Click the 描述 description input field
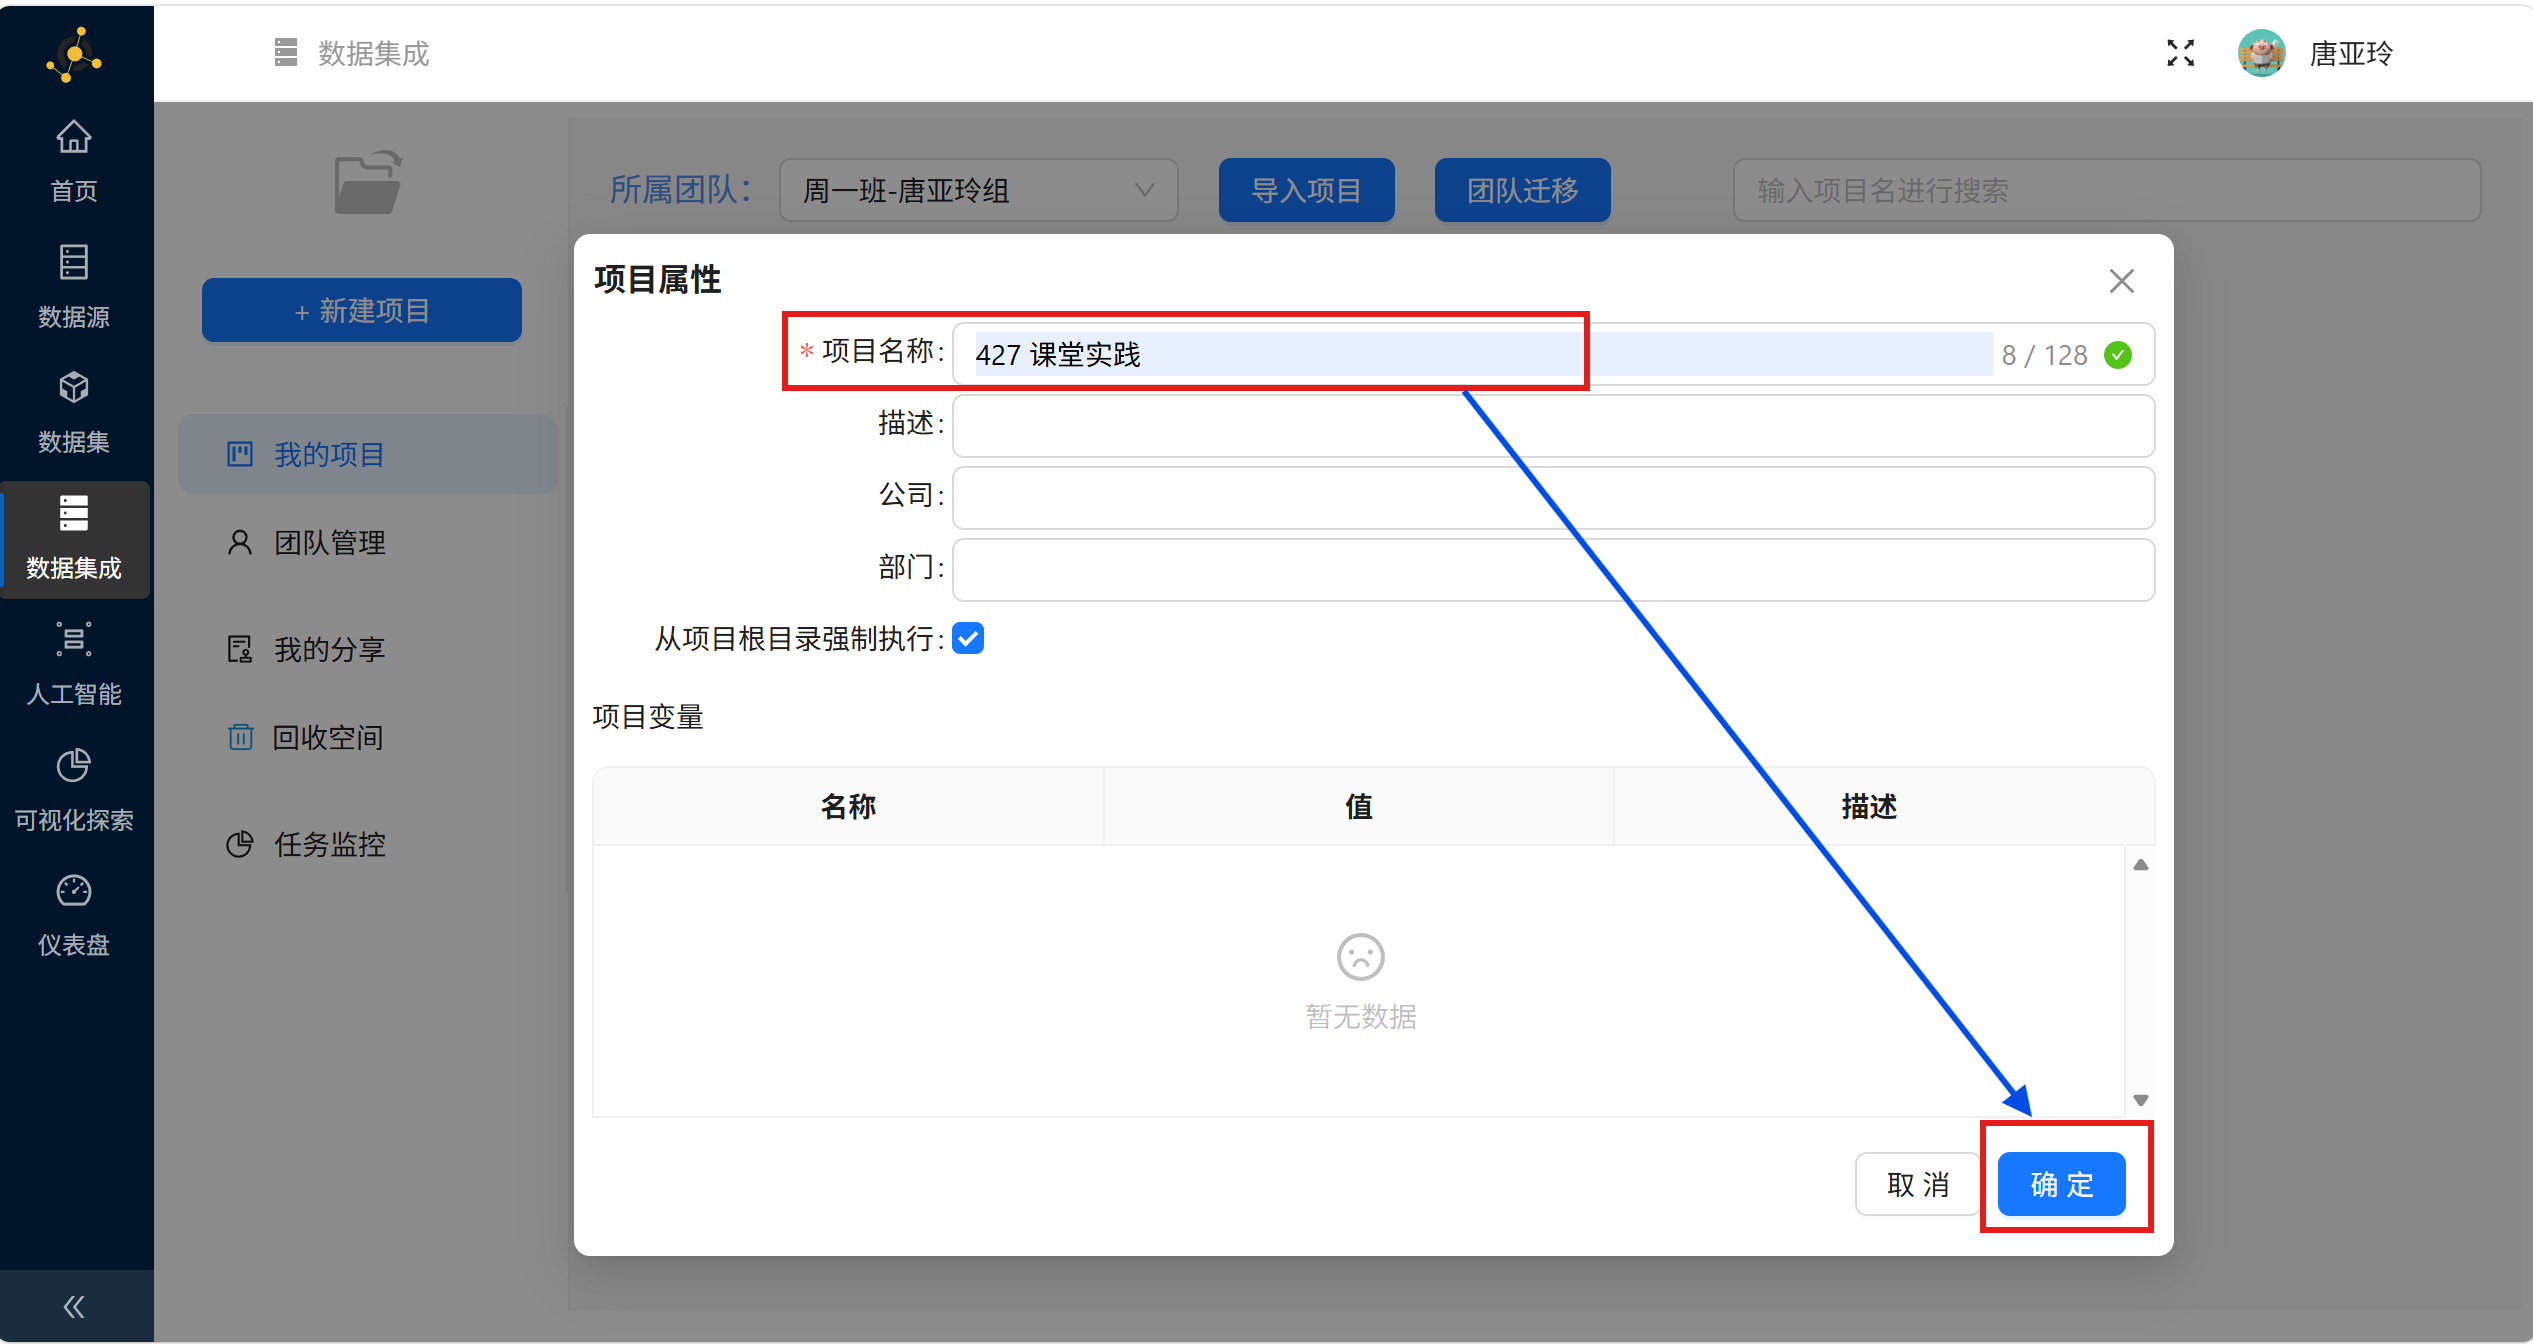The width and height of the screenshot is (2533, 1344). point(1552,426)
